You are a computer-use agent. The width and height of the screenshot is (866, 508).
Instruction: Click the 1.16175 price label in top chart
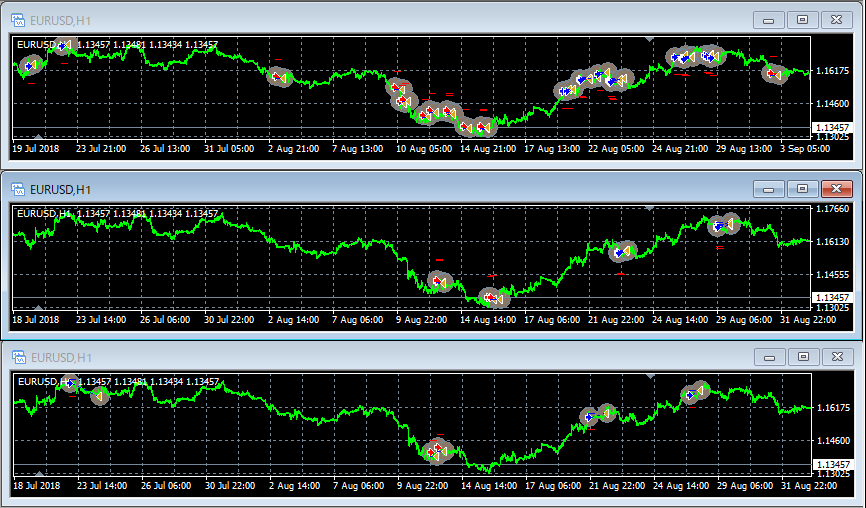tap(832, 71)
